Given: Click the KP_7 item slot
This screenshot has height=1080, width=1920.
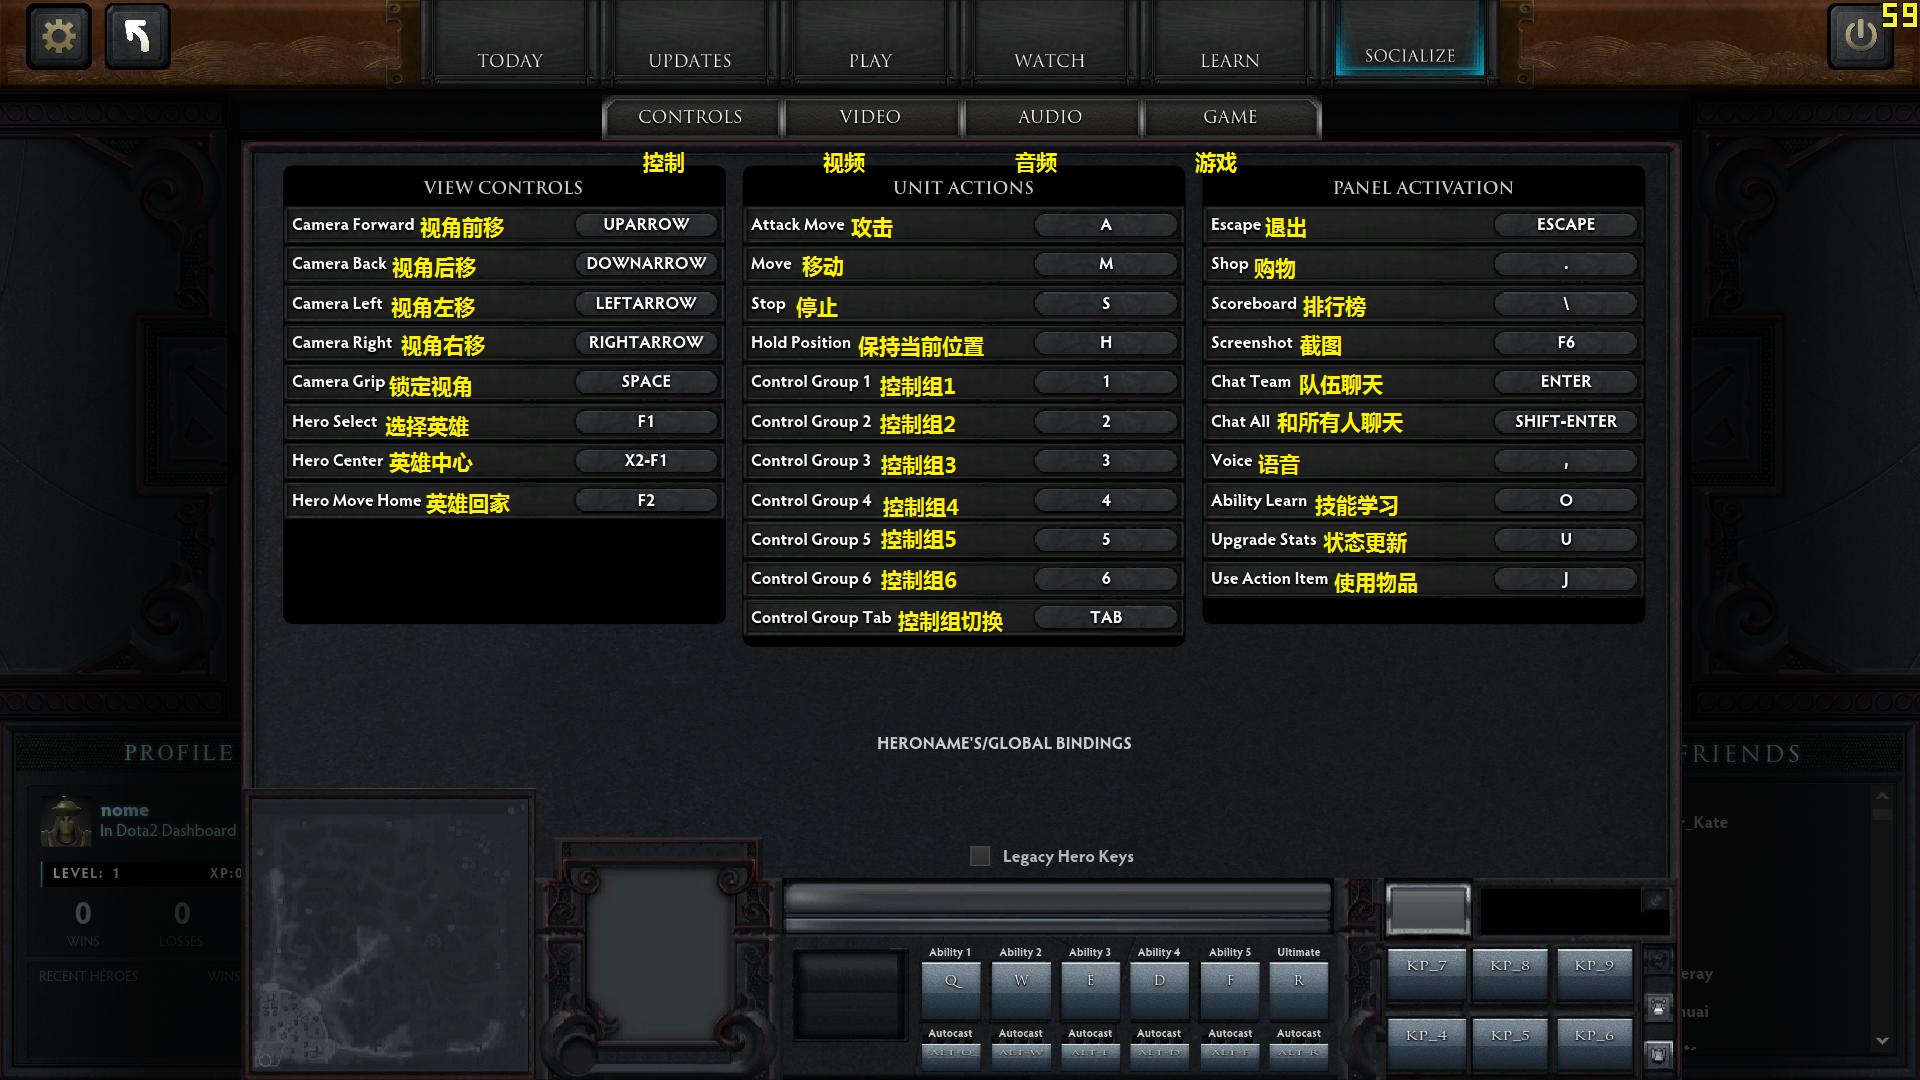Looking at the screenshot, I should point(1426,972).
